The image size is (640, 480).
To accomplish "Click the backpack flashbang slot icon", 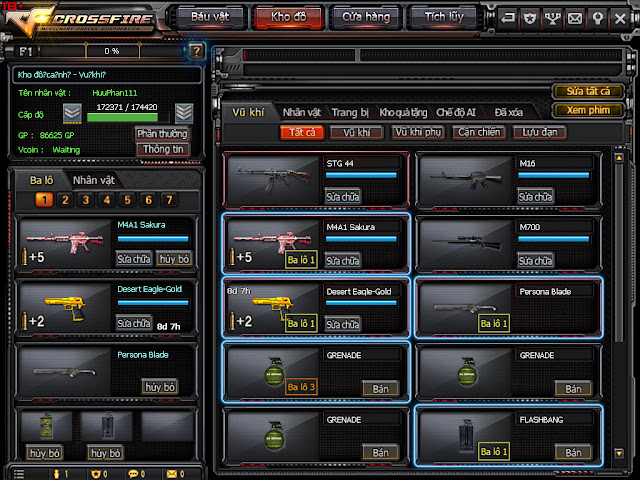I will pyautogui.click(x=107, y=425).
